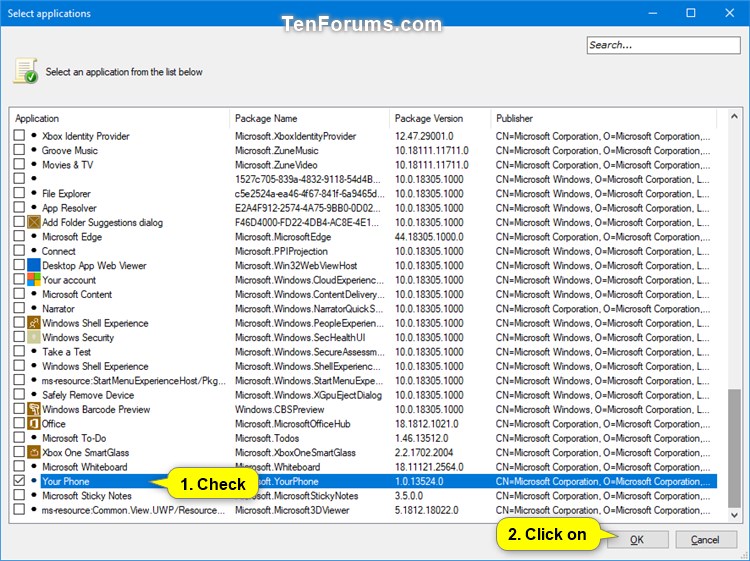750x561 pixels.
Task: Click the Windows Security shield icon
Action: pyautogui.click(x=34, y=337)
